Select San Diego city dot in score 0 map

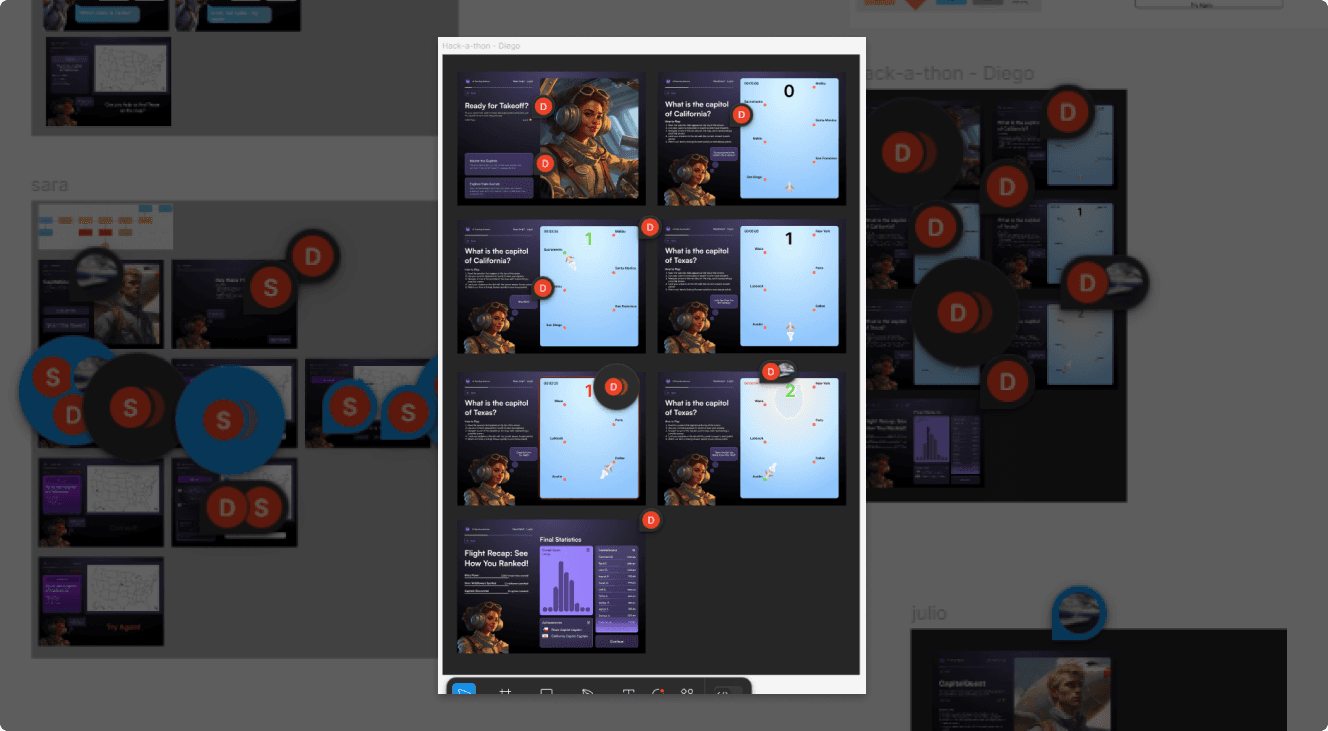click(765, 178)
